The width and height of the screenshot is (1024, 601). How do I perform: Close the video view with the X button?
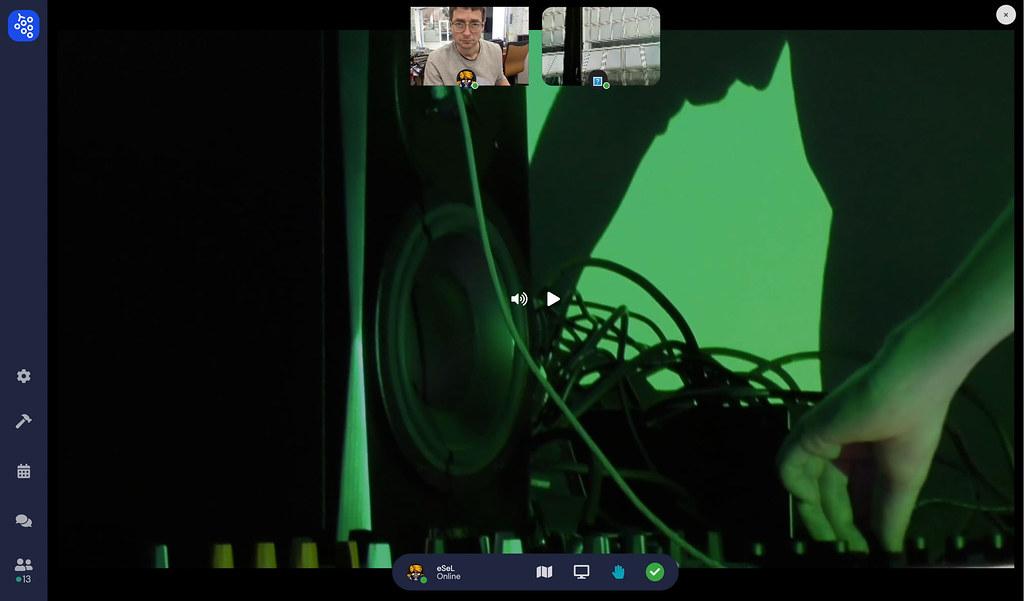[1006, 15]
